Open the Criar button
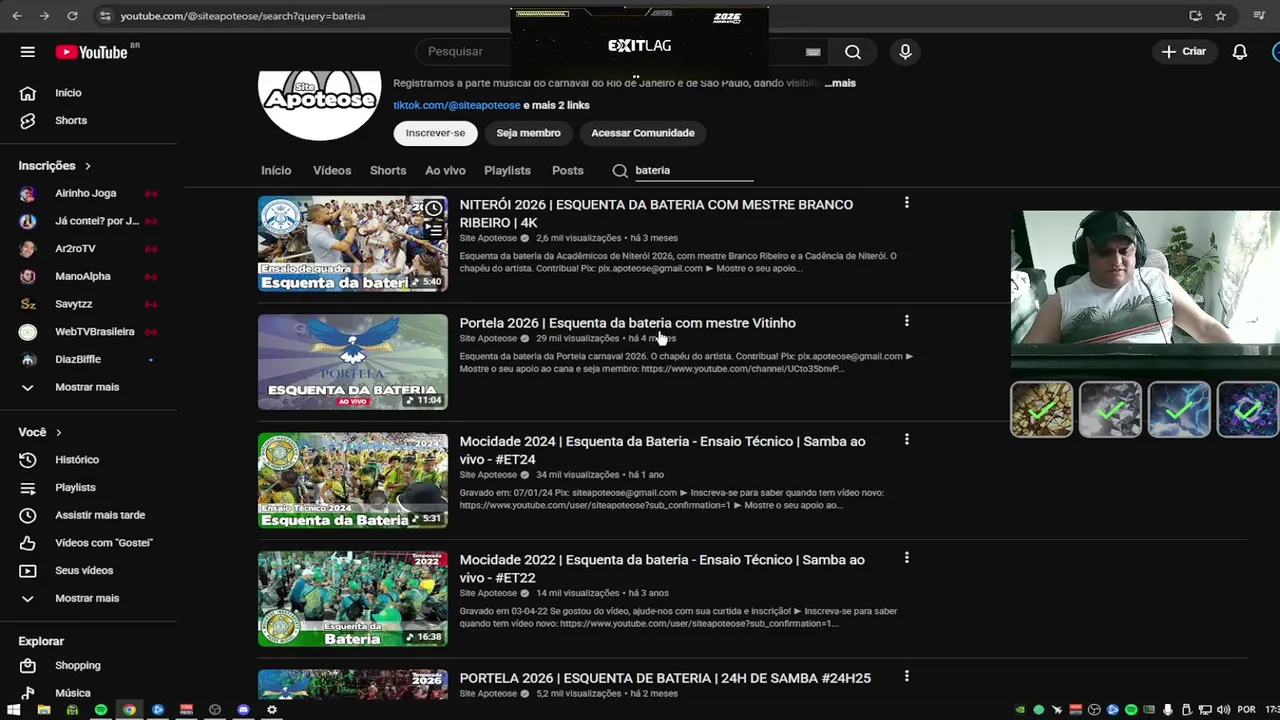This screenshot has height=720, width=1280. click(1184, 52)
